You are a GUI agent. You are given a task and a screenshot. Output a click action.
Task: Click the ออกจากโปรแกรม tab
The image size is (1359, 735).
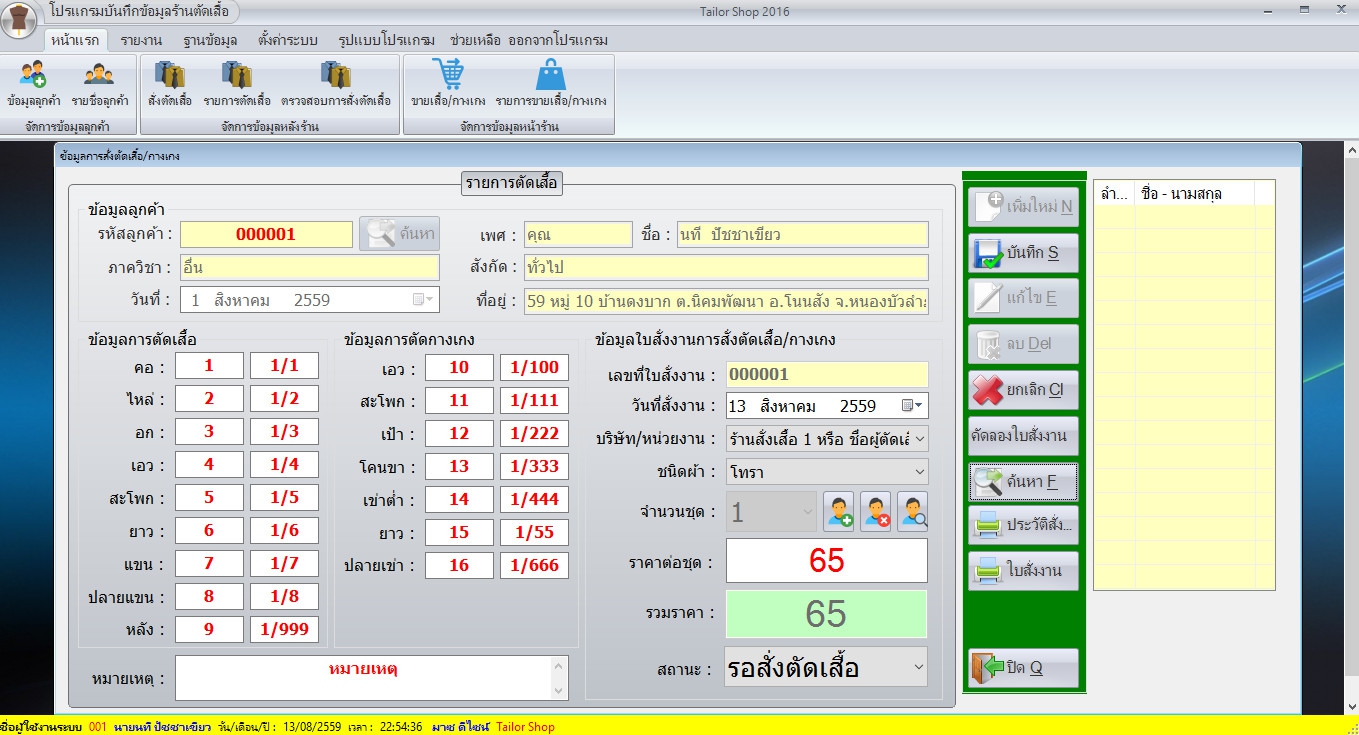[x=558, y=40]
